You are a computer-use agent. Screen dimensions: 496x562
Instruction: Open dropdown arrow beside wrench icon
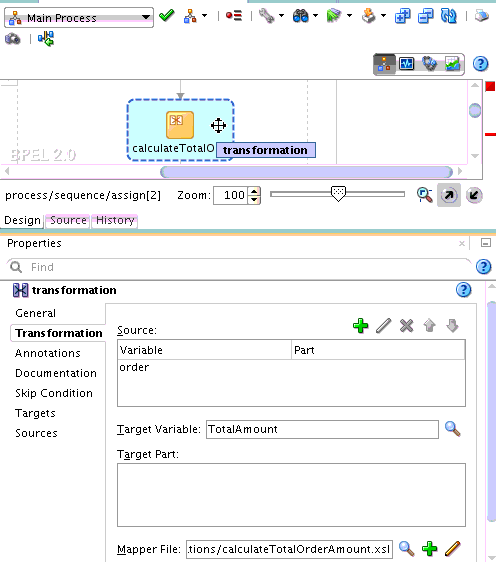pos(281,16)
